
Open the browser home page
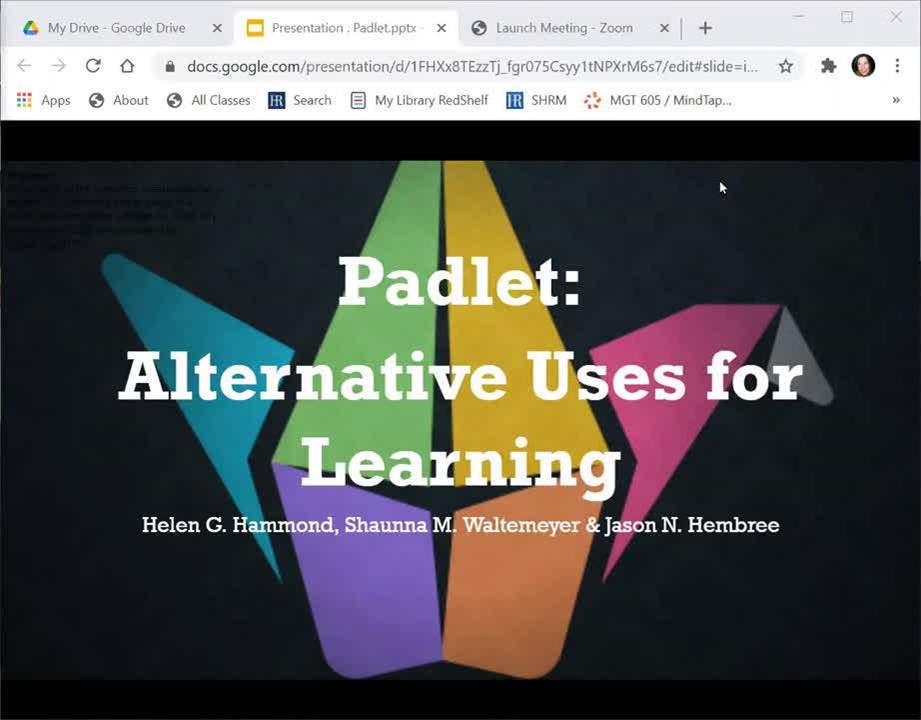click(x=127, y=66)
